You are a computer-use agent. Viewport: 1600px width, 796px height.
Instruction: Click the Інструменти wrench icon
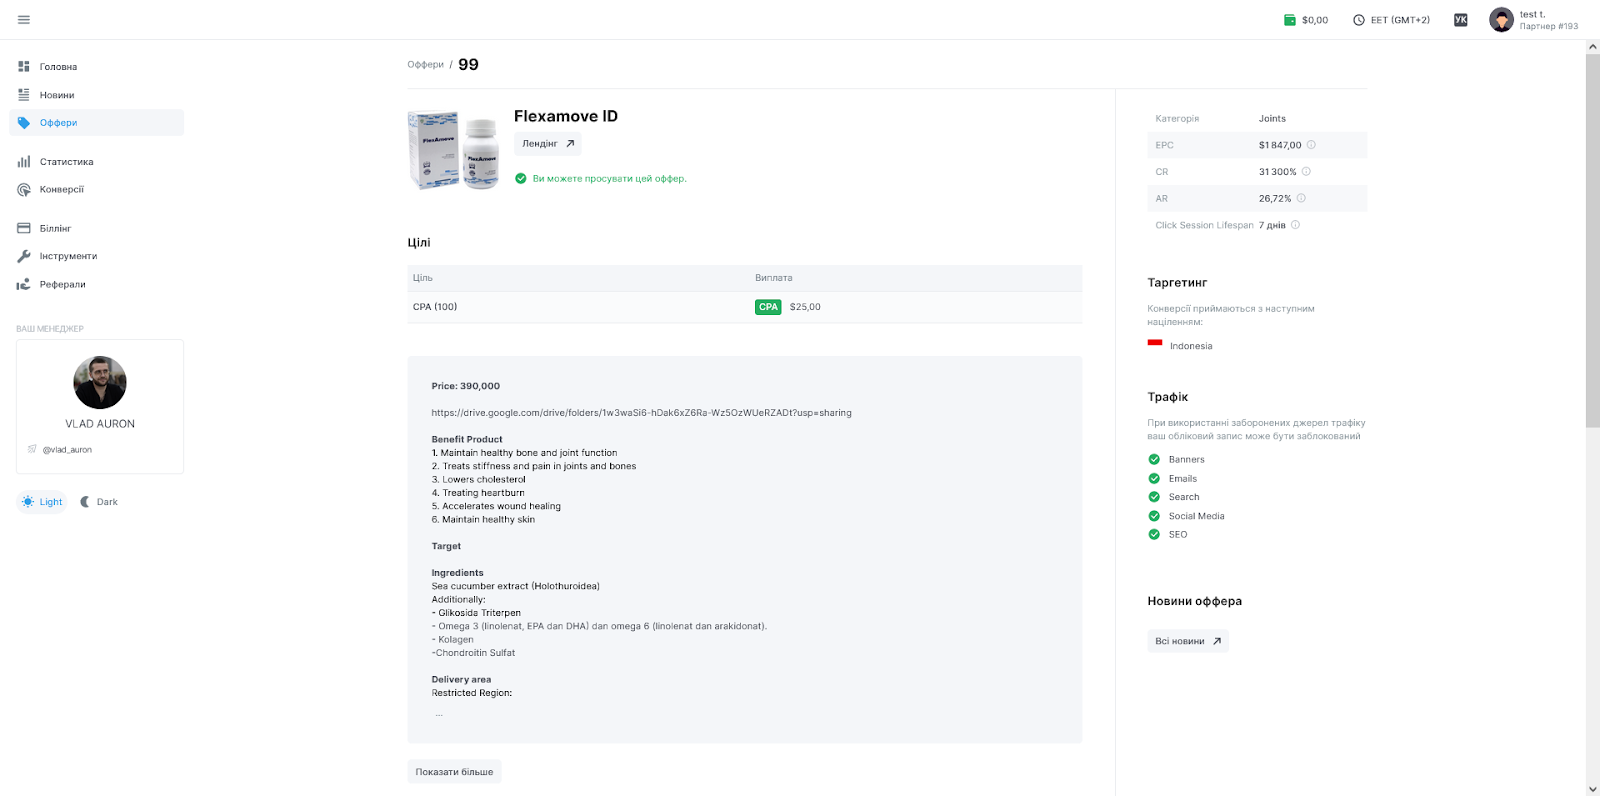(x=24, y=257)
